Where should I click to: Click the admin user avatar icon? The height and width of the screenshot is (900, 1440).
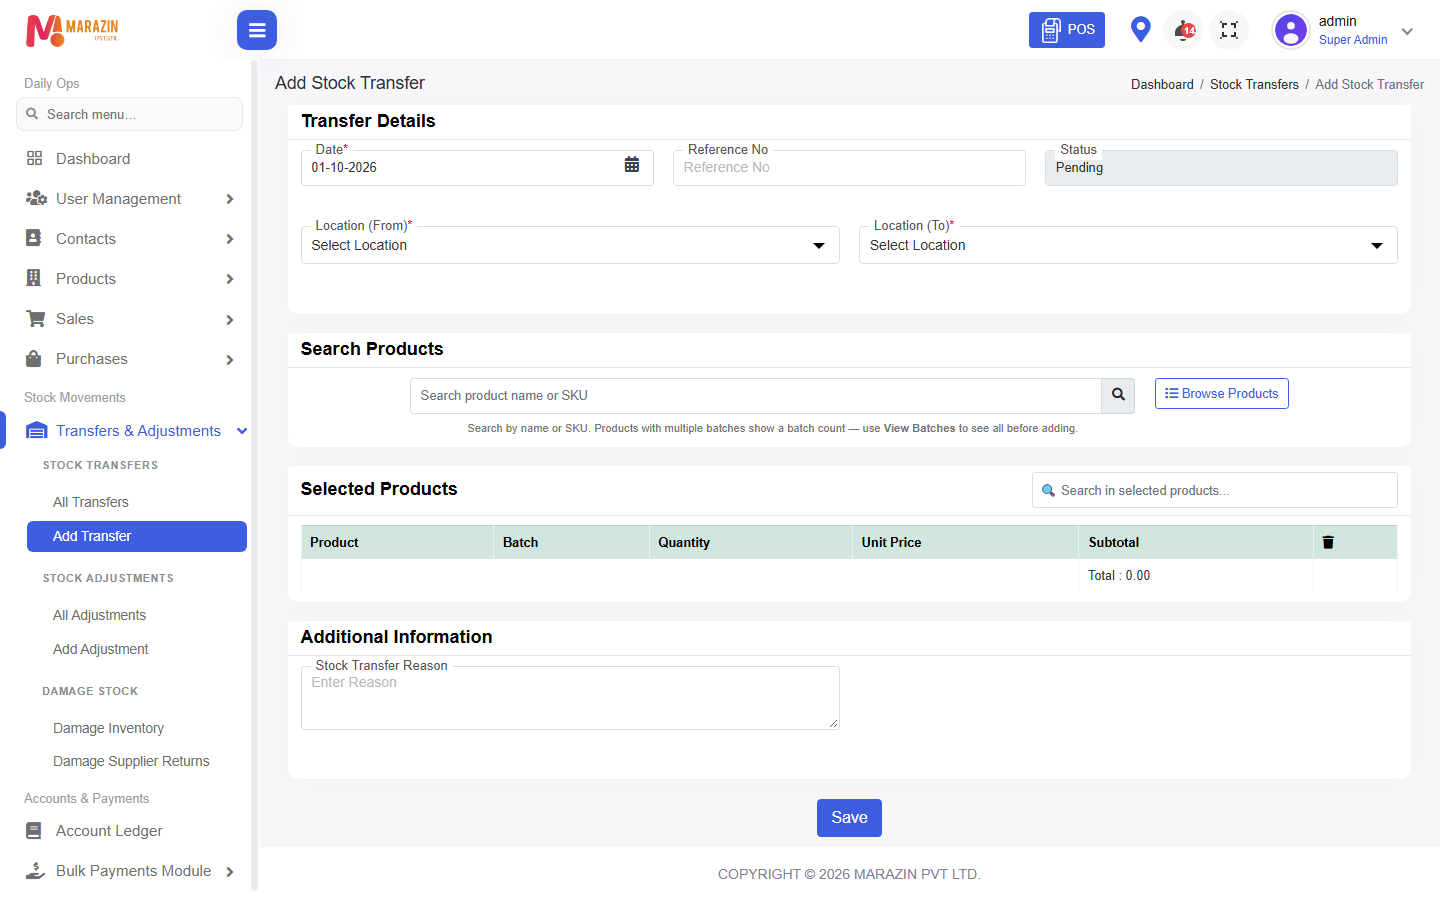(1291, 30)
